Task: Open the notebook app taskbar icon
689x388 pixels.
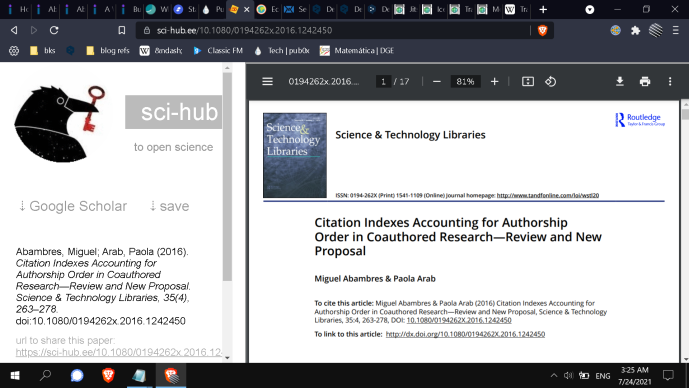Action: tap(139, 375)
